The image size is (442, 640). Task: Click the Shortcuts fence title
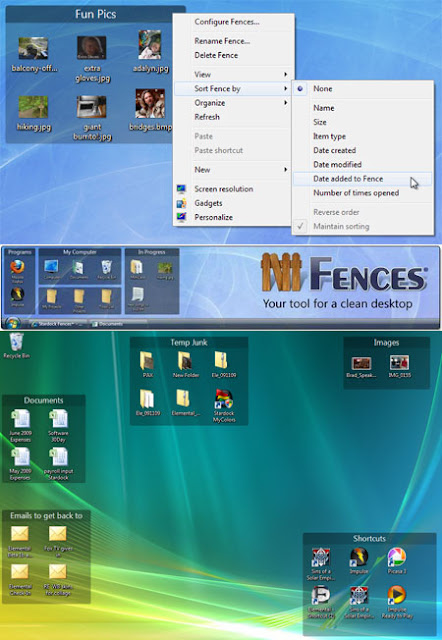tap(369, 538)
